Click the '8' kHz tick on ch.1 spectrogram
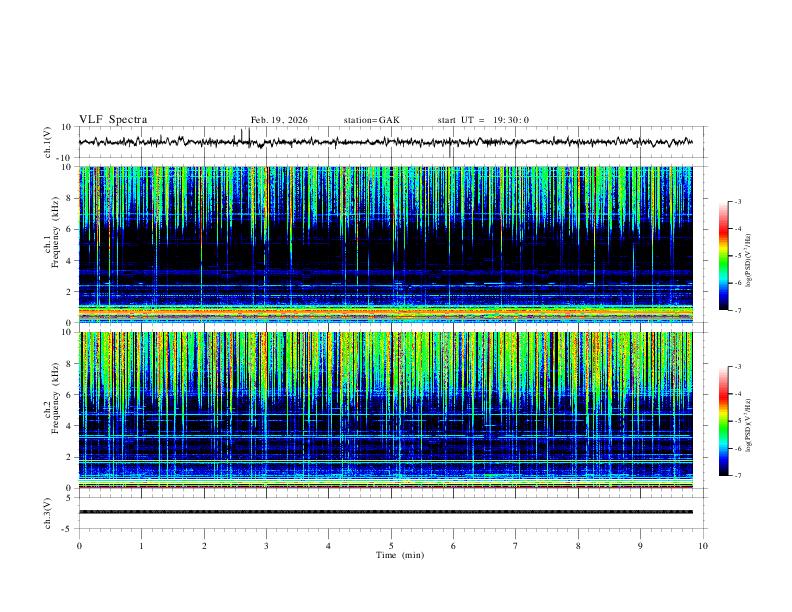Viewport: 792px width, 612px height. 69,198
